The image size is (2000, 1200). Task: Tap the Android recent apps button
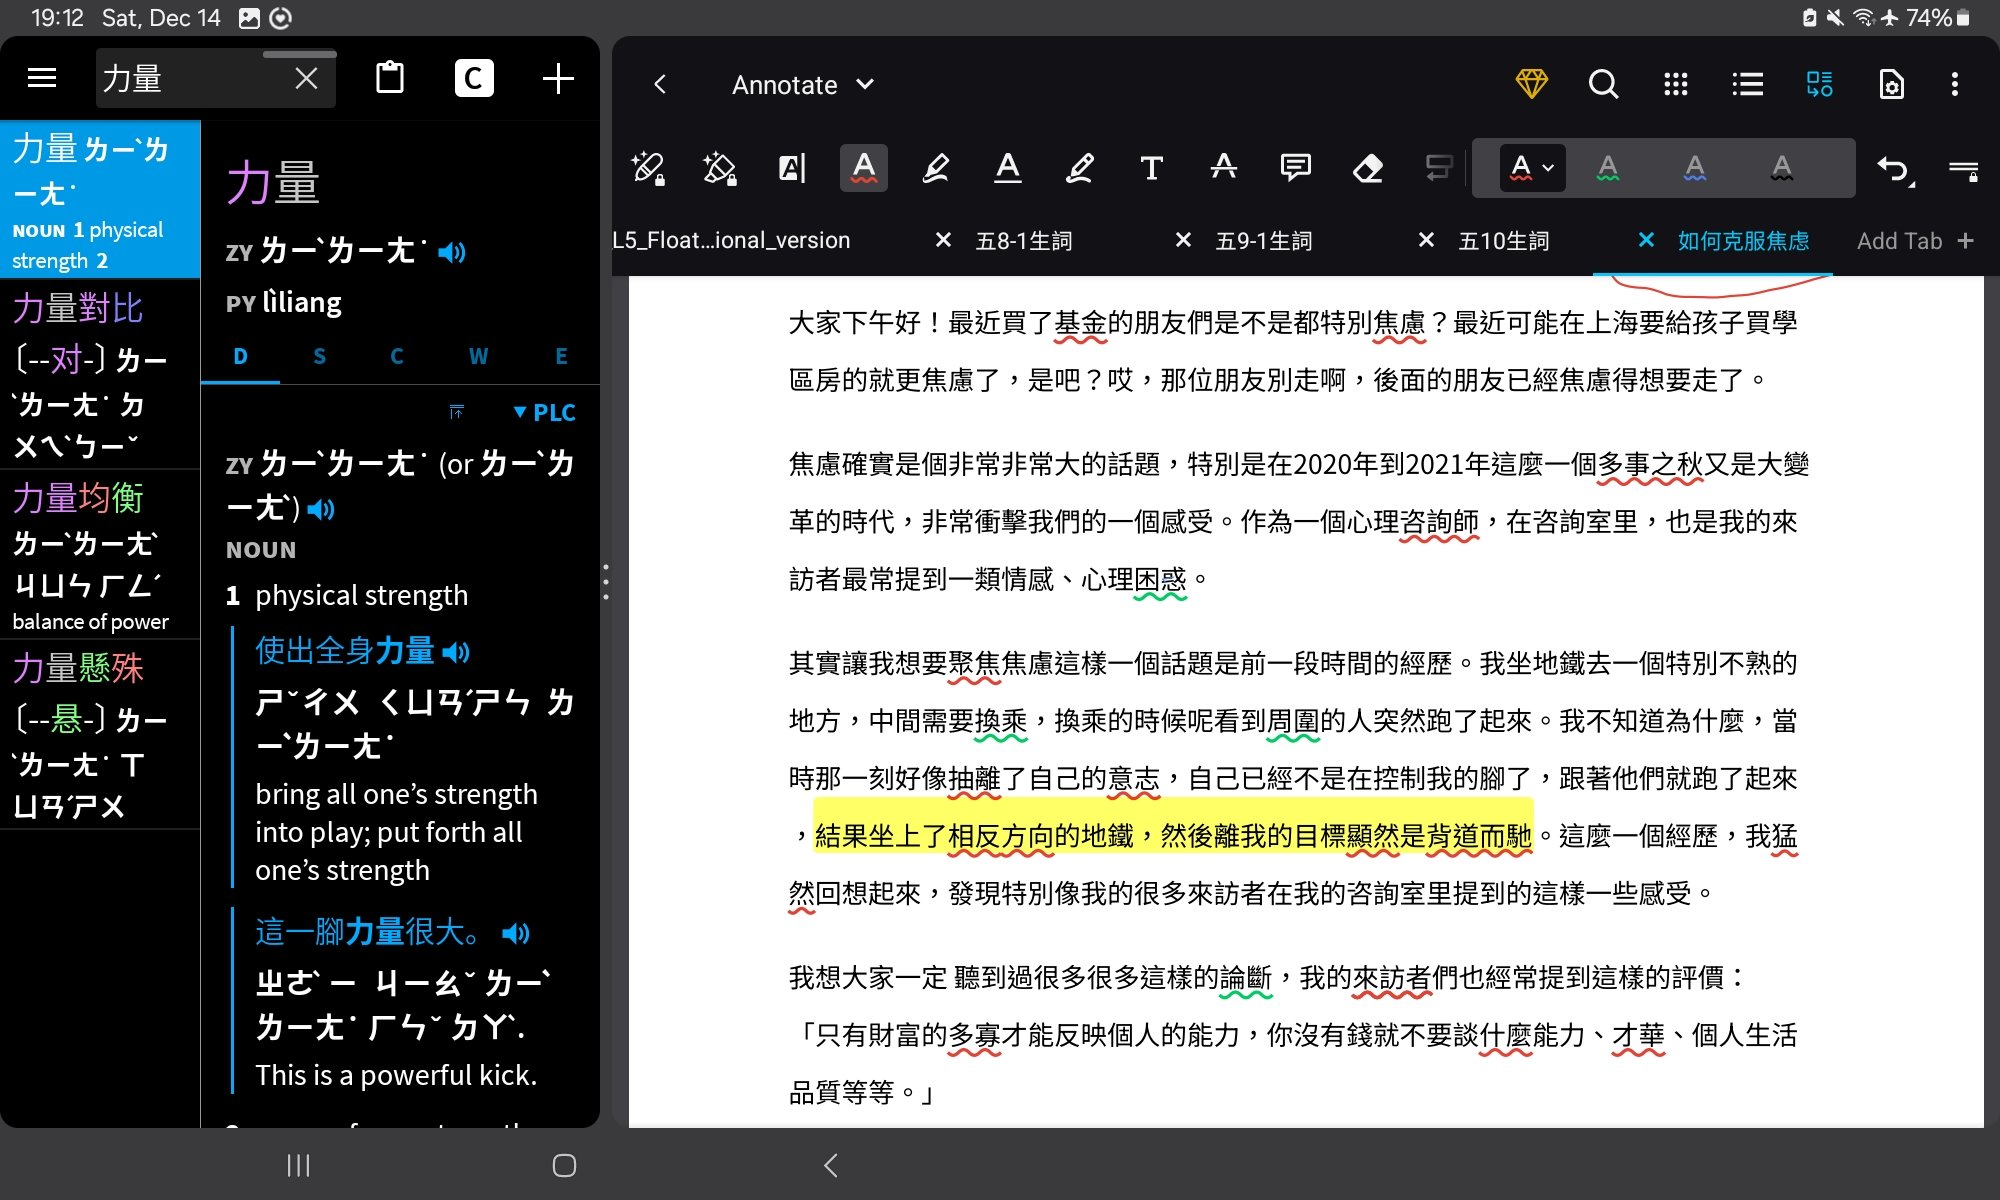298,1165
